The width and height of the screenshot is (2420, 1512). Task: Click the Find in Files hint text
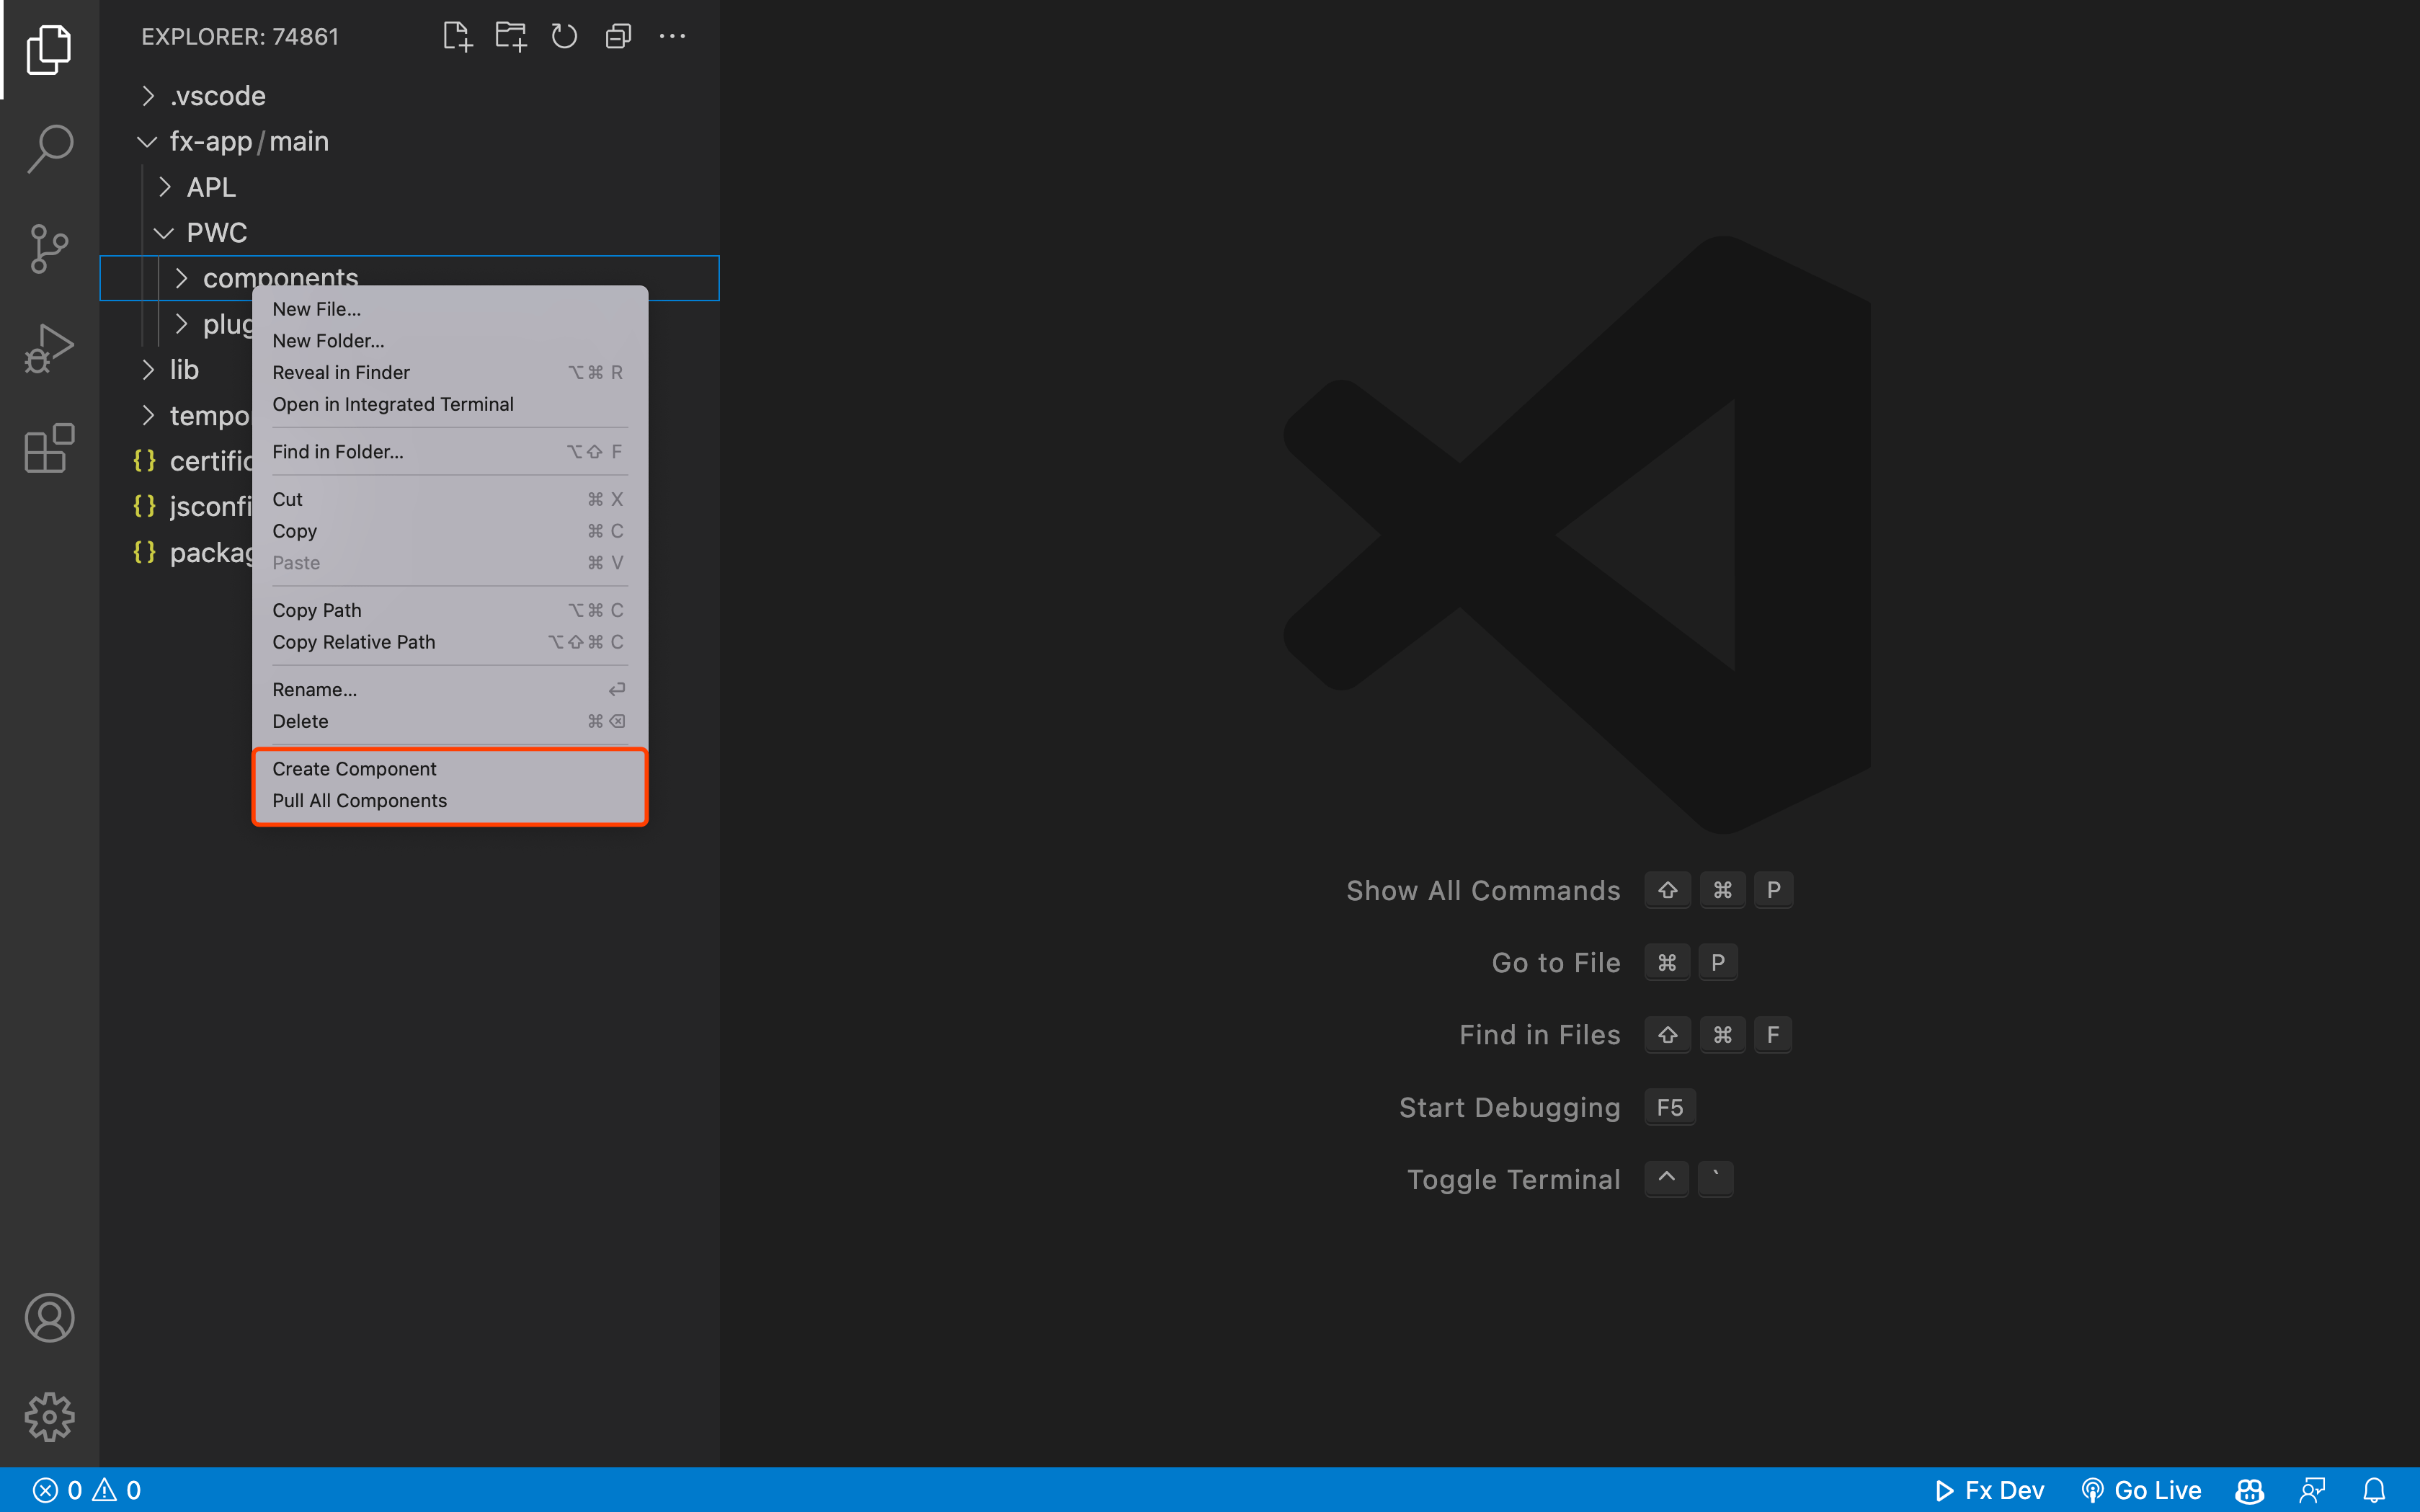(1540, 1035)
